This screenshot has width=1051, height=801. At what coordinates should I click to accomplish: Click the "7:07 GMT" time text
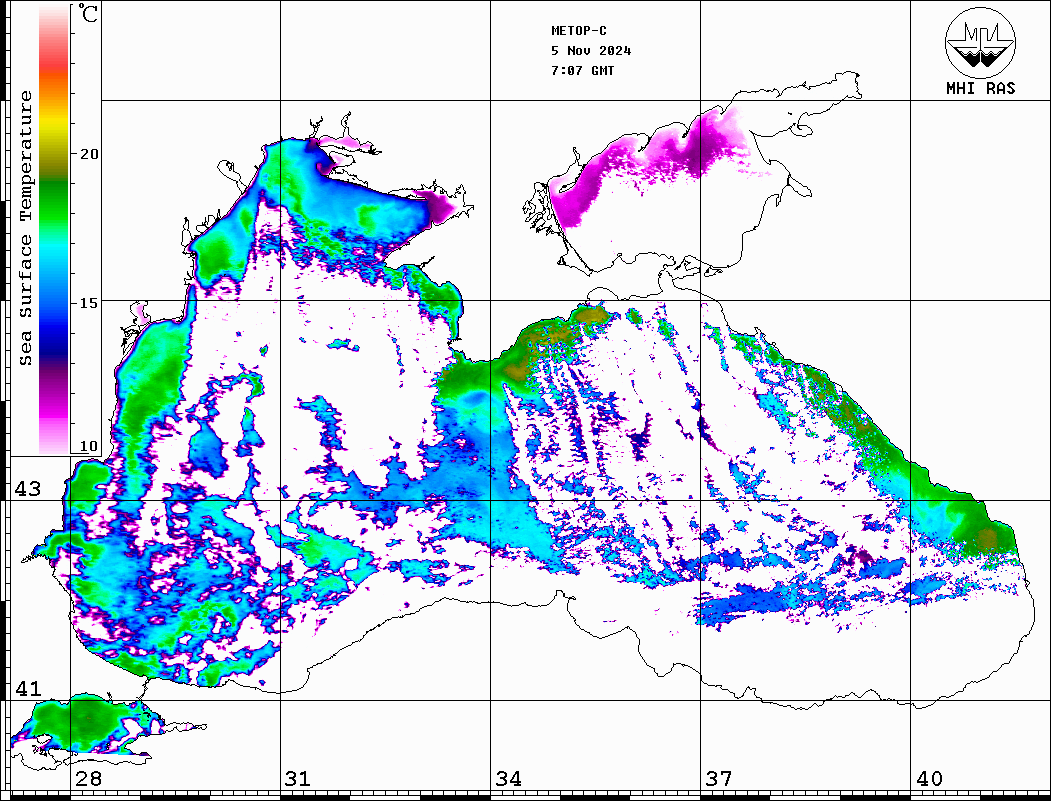582,70
